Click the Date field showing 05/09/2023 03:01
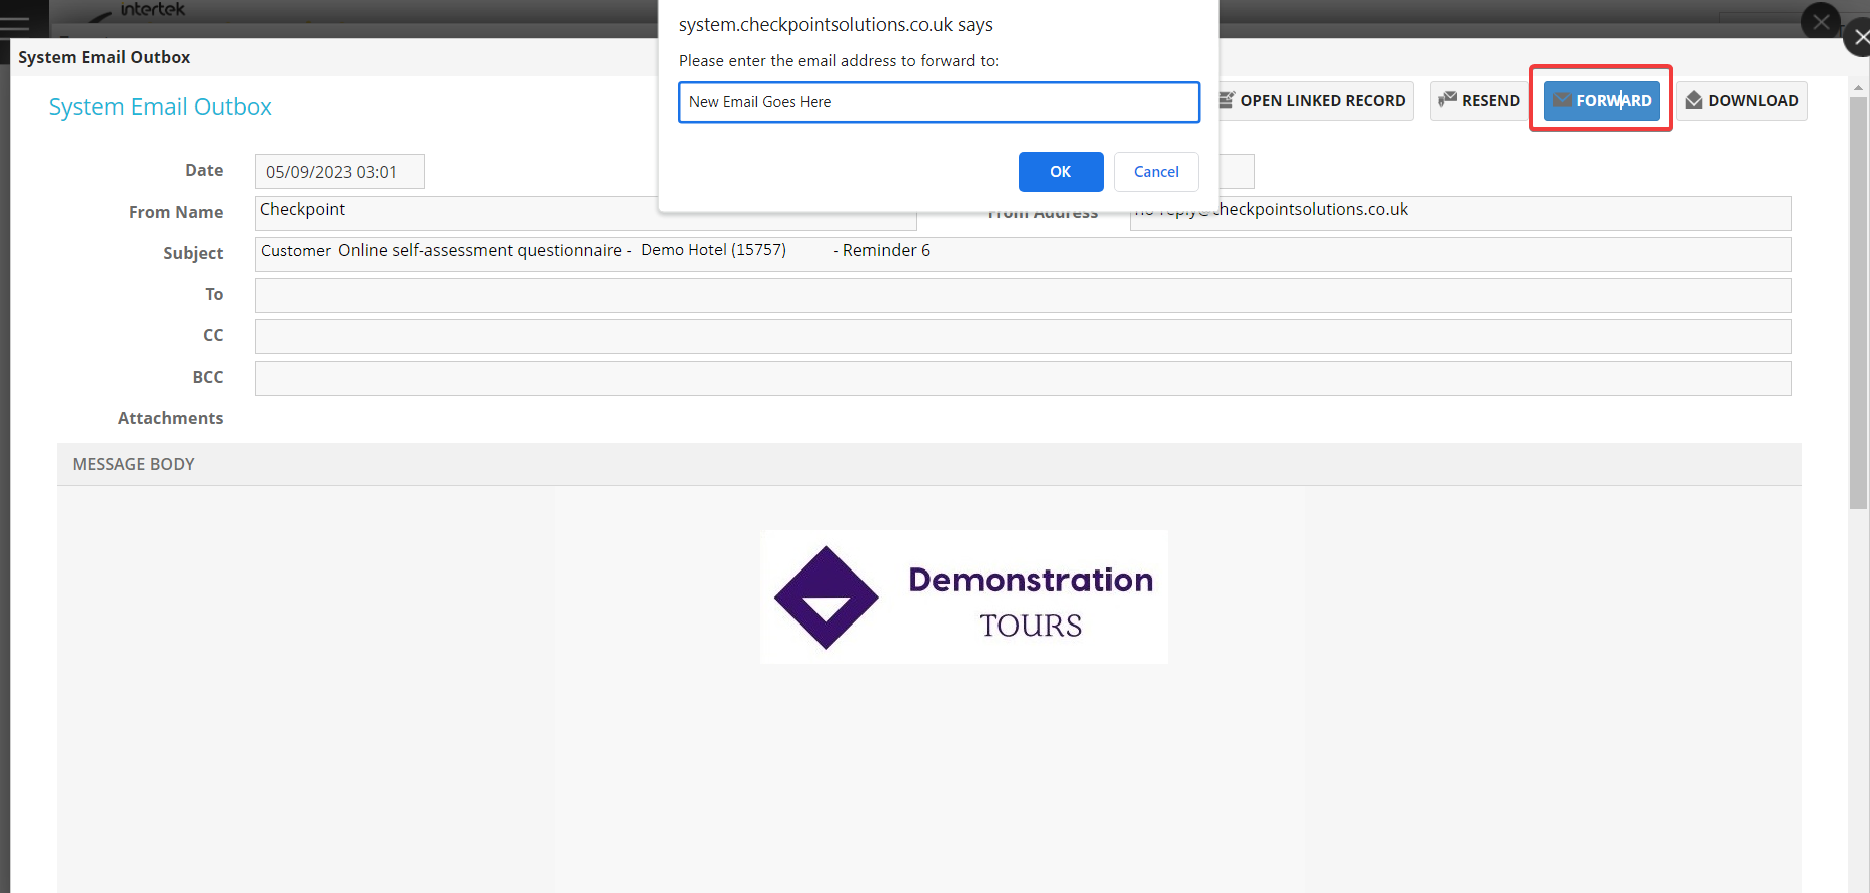Screen dimensions: 1870x893 [x=339, y=172]
